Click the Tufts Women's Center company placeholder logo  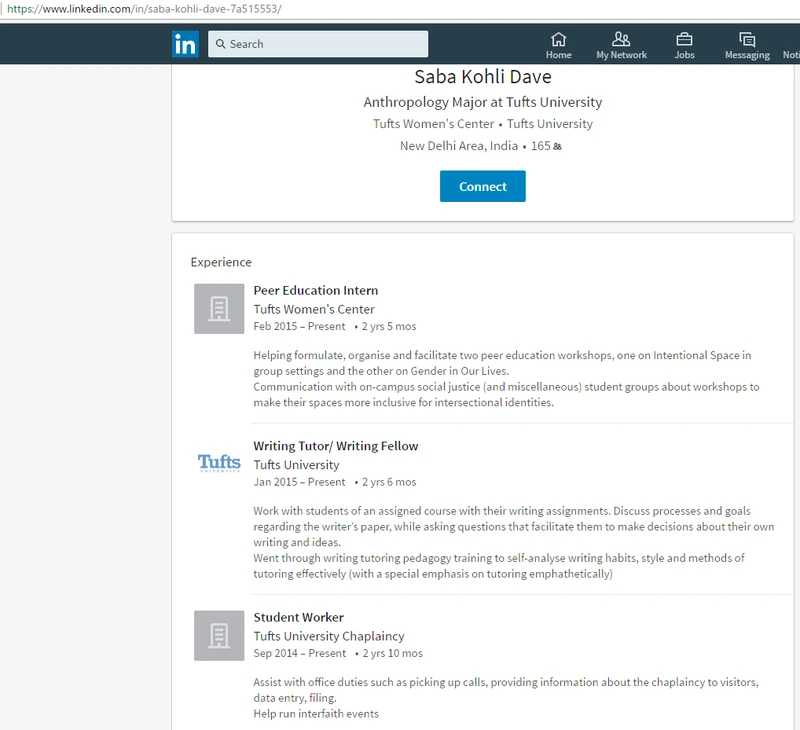point(219,309)
